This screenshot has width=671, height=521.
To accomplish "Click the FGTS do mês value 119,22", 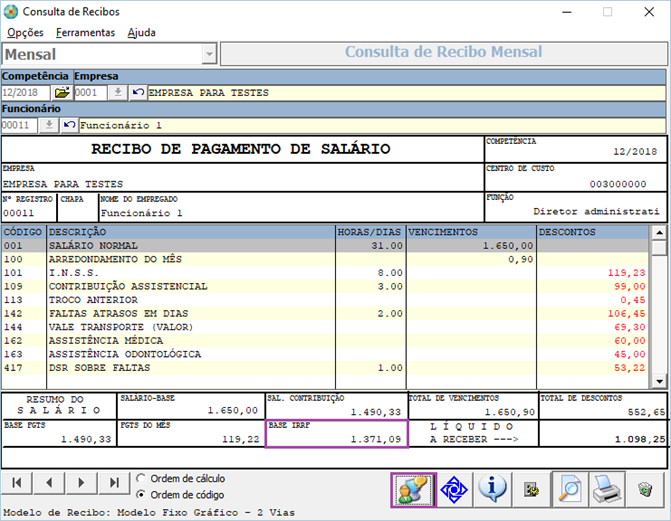I will 240,439.
